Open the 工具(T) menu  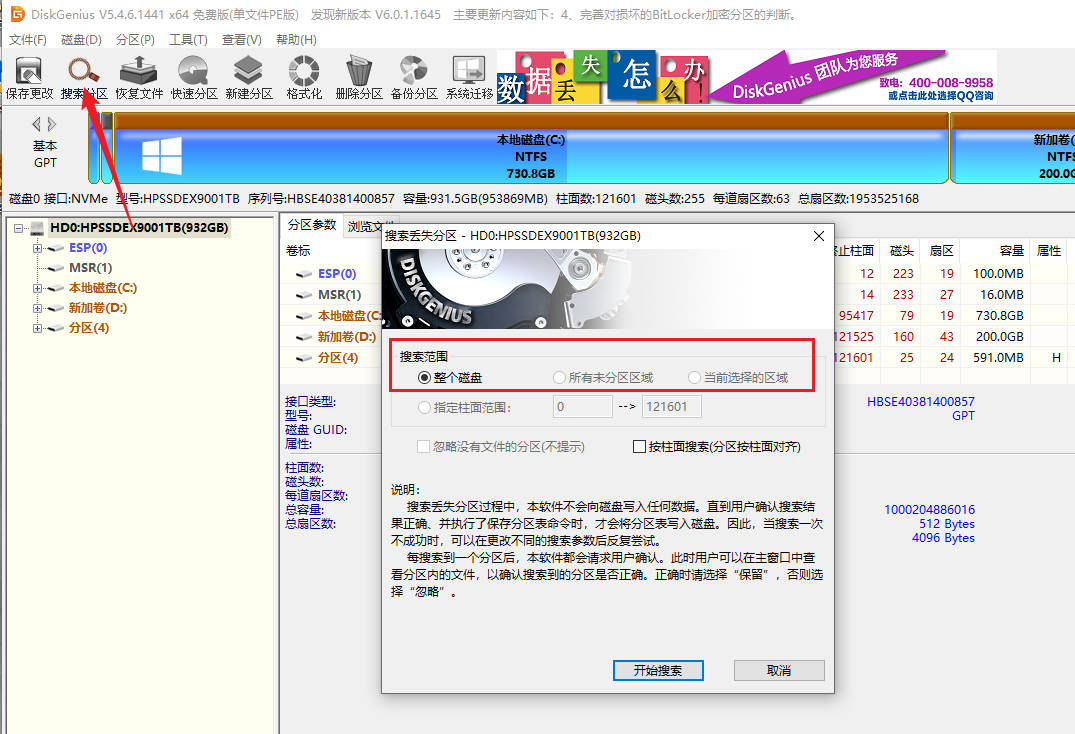pyautogui.click(x=188, y=40)
